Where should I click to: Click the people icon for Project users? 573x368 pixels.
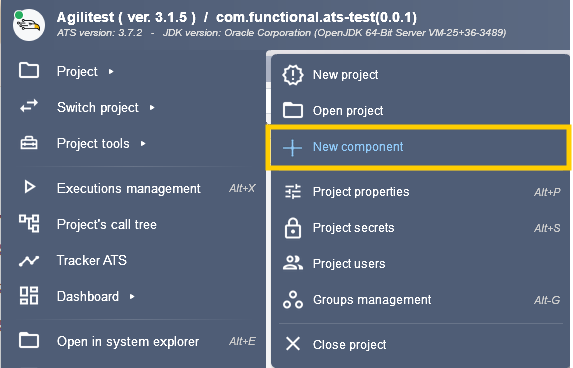(293, 263)
